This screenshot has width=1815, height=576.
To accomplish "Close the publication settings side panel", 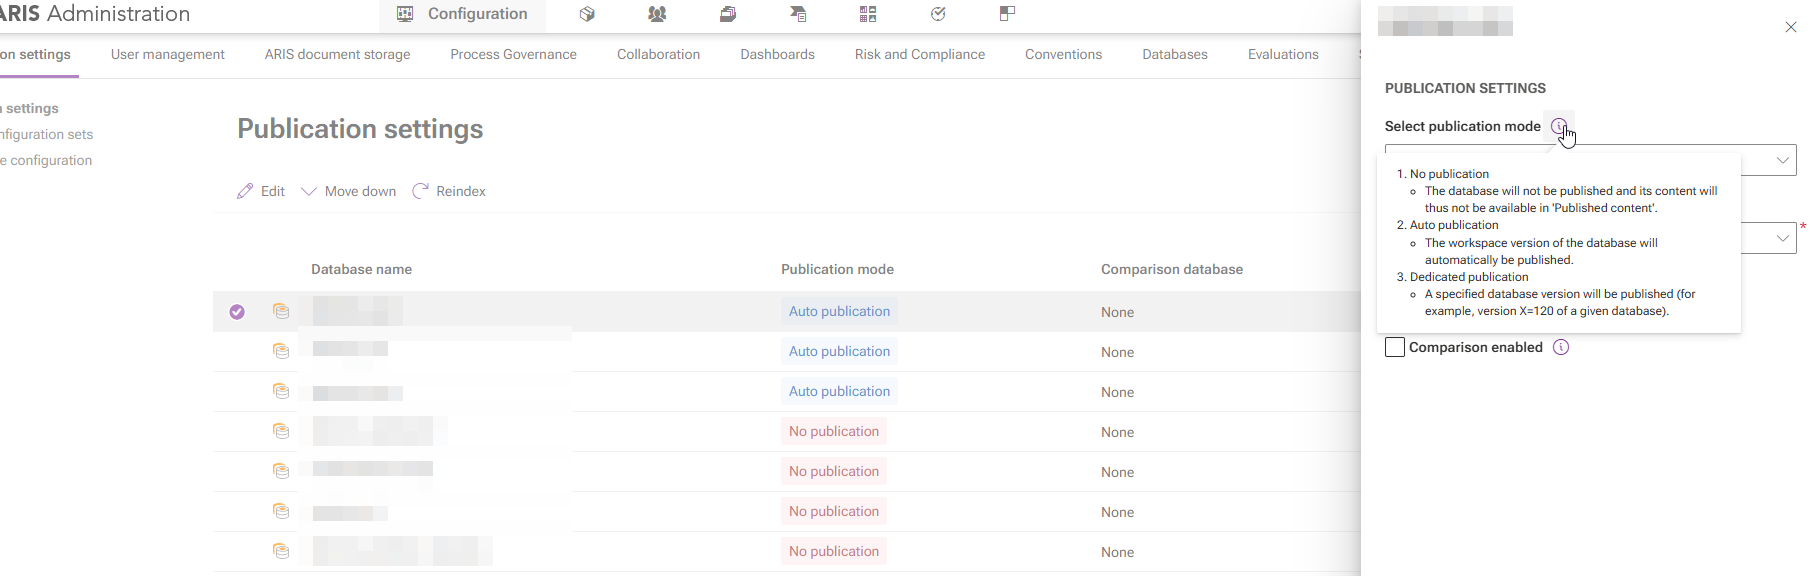I will tap(1791, 27).
